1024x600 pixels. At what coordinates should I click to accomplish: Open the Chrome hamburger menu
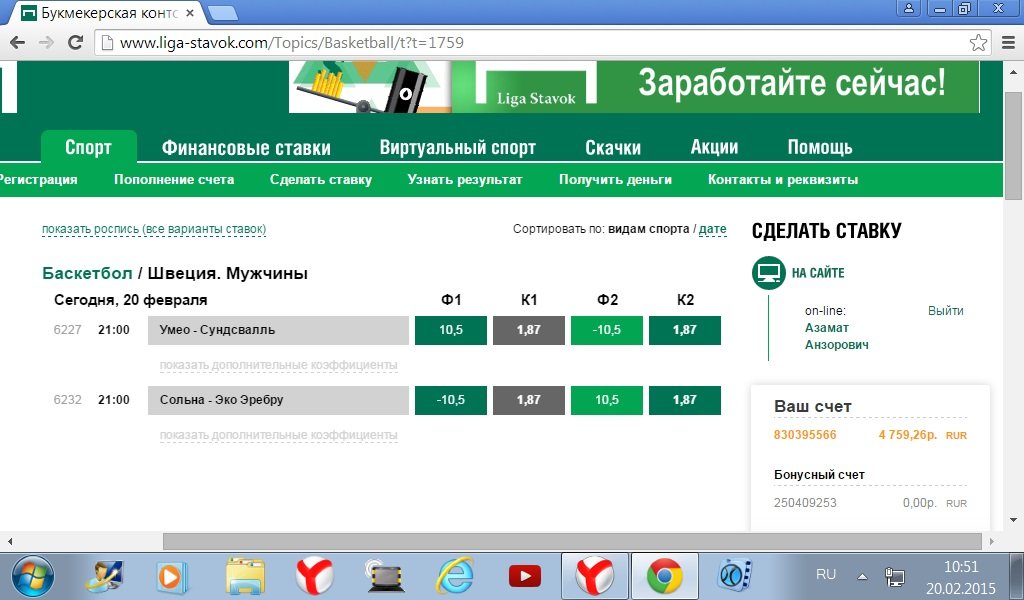(x=1008, y=43)
